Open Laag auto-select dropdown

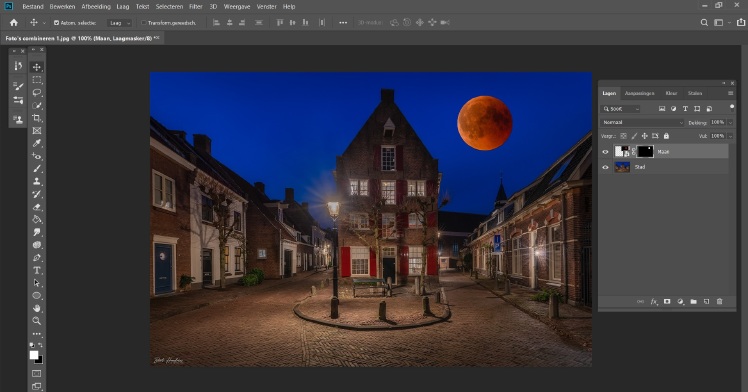pyautogui.click(x=119, y=22)
